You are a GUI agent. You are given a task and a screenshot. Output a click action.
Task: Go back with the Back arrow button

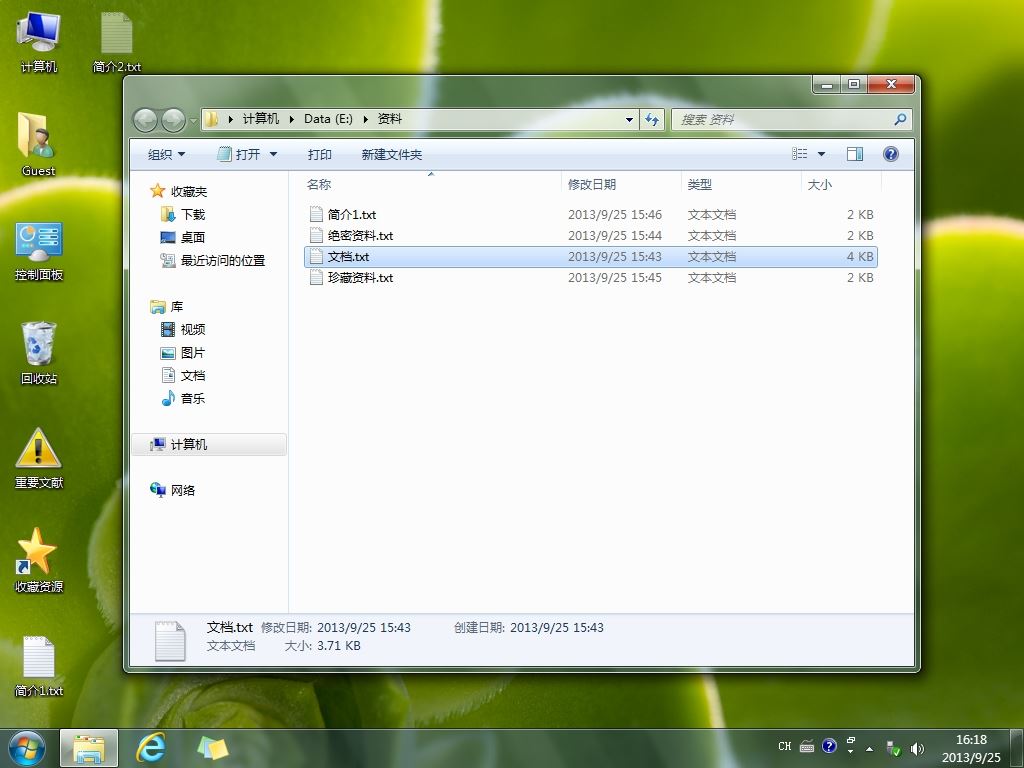(x=145, y=120)
